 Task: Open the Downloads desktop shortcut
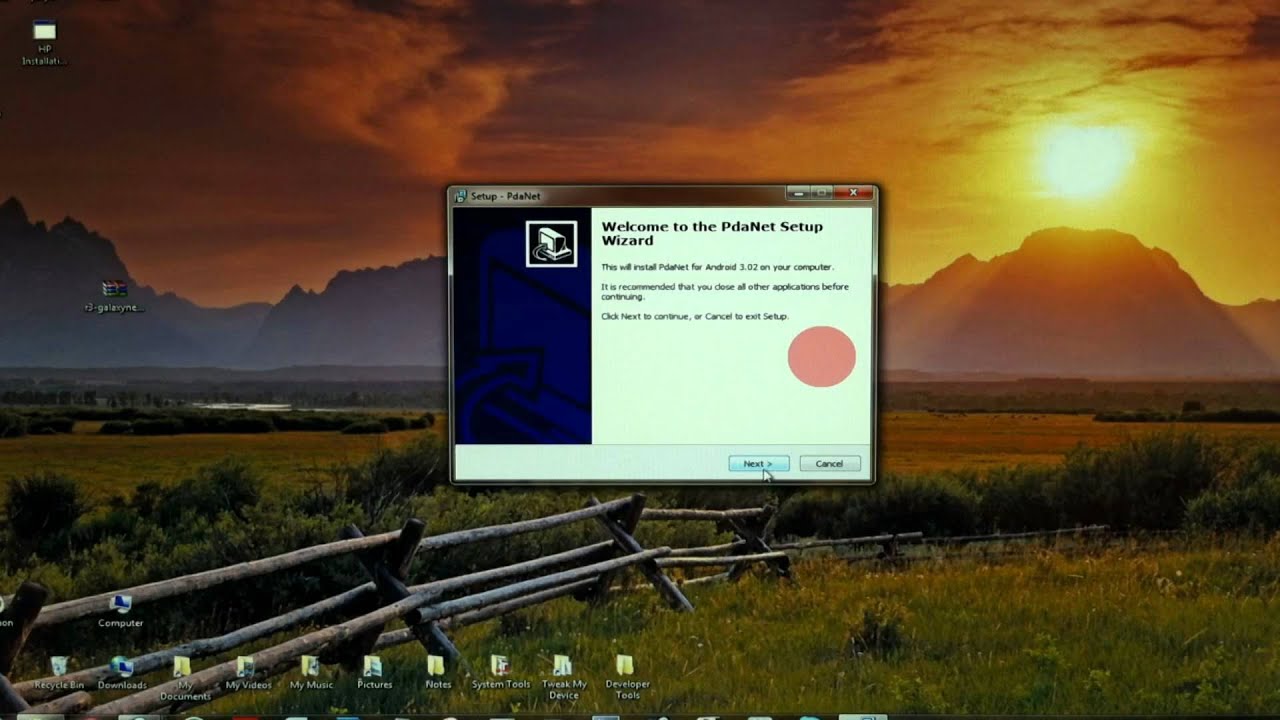pyautogui.click(x=122, y=673)
